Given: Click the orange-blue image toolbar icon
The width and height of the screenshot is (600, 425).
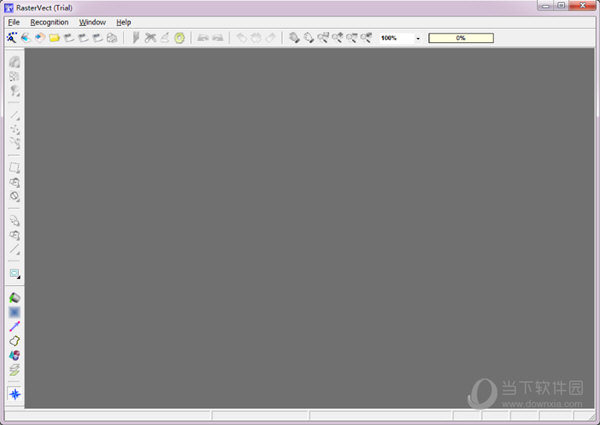Looking at the screenshot, I should [x=40, y=37].
